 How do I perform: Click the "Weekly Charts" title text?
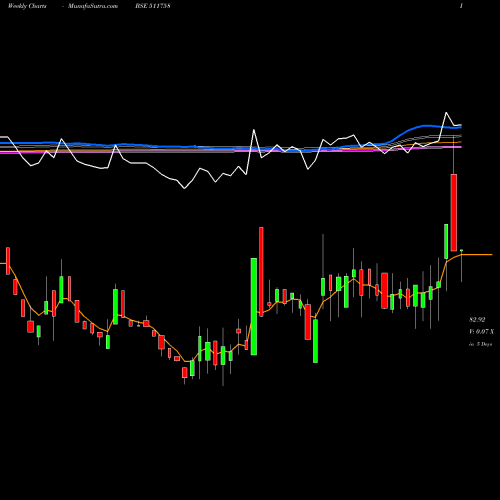tap(27, 6)
